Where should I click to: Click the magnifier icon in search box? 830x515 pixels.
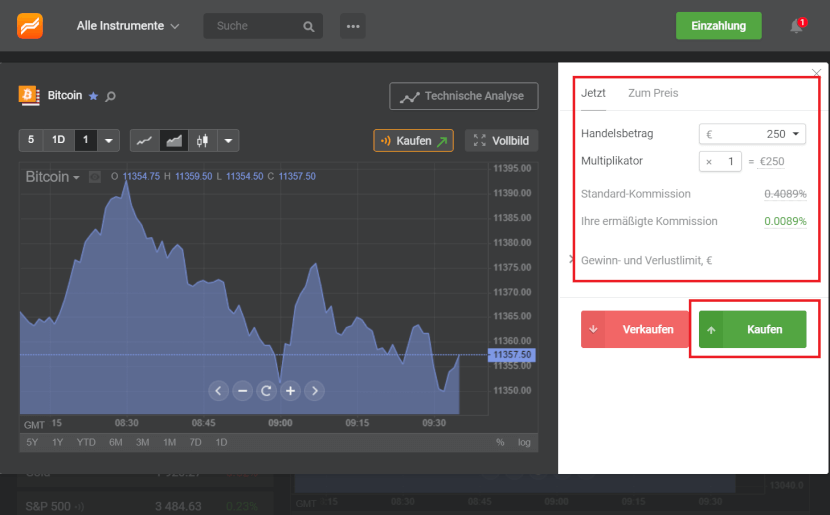tap(309, 26)
